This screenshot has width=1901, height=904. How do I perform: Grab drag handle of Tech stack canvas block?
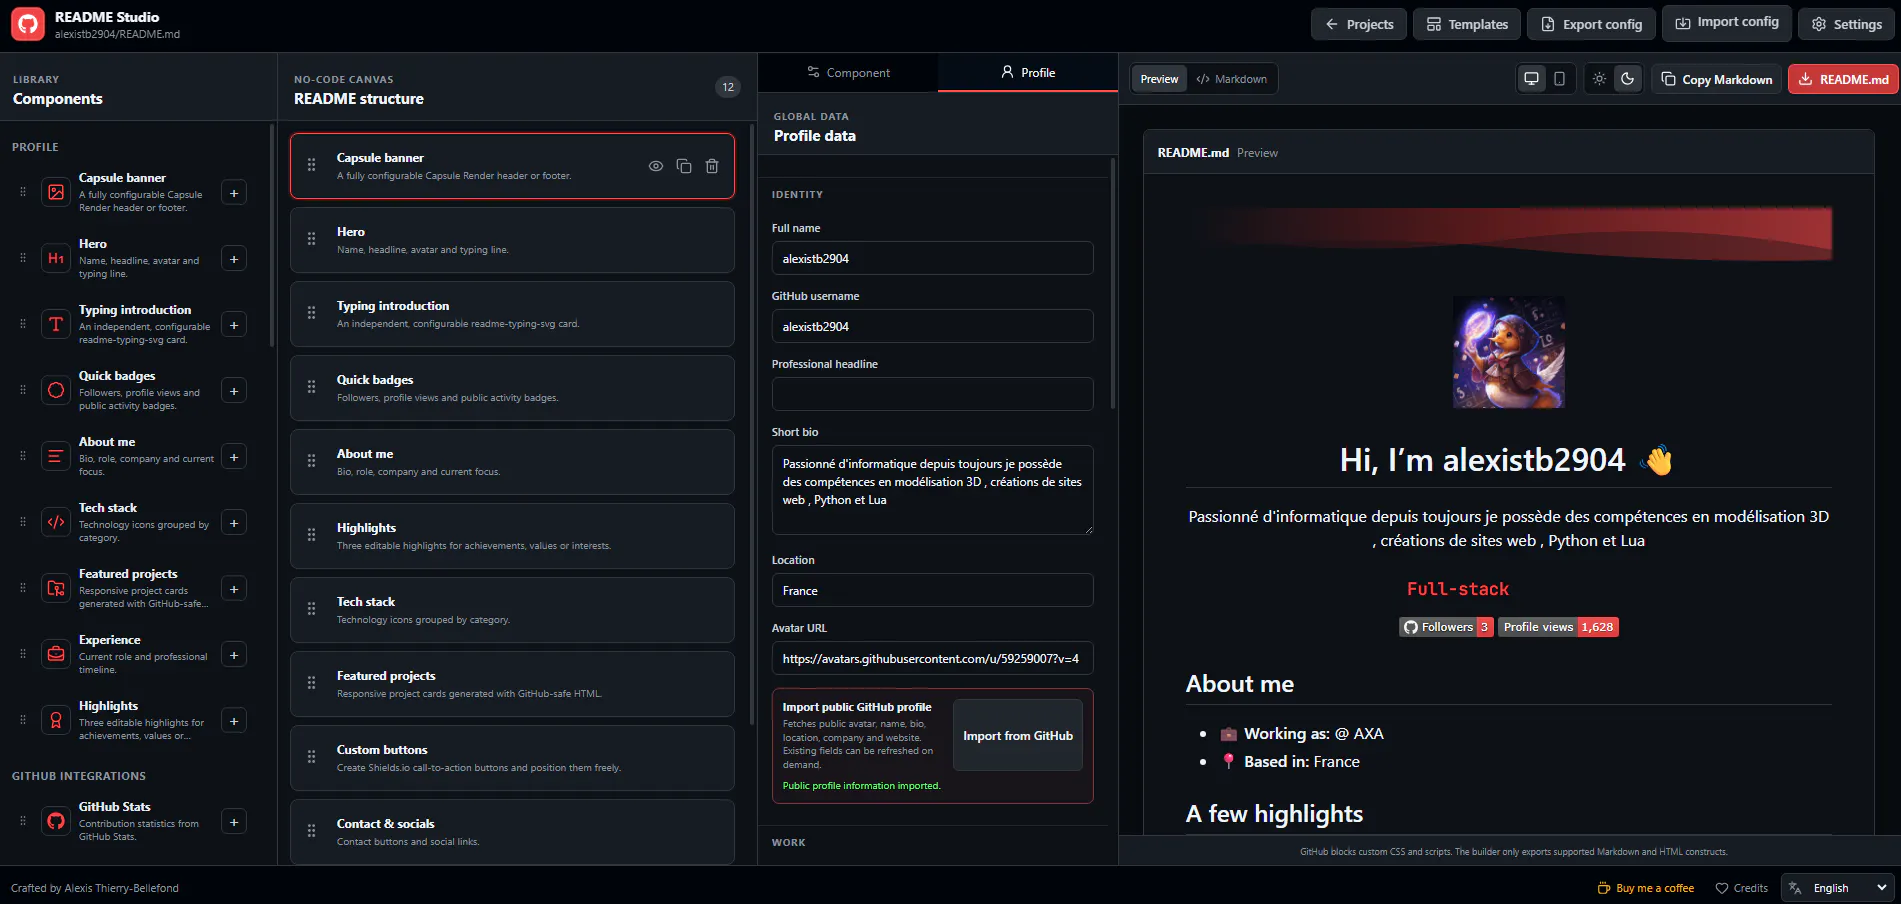coord(312,609)
